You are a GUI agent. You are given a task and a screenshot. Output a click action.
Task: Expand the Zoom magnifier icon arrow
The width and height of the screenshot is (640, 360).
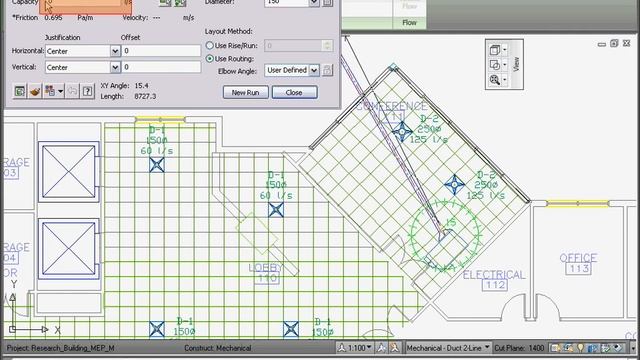504,80
